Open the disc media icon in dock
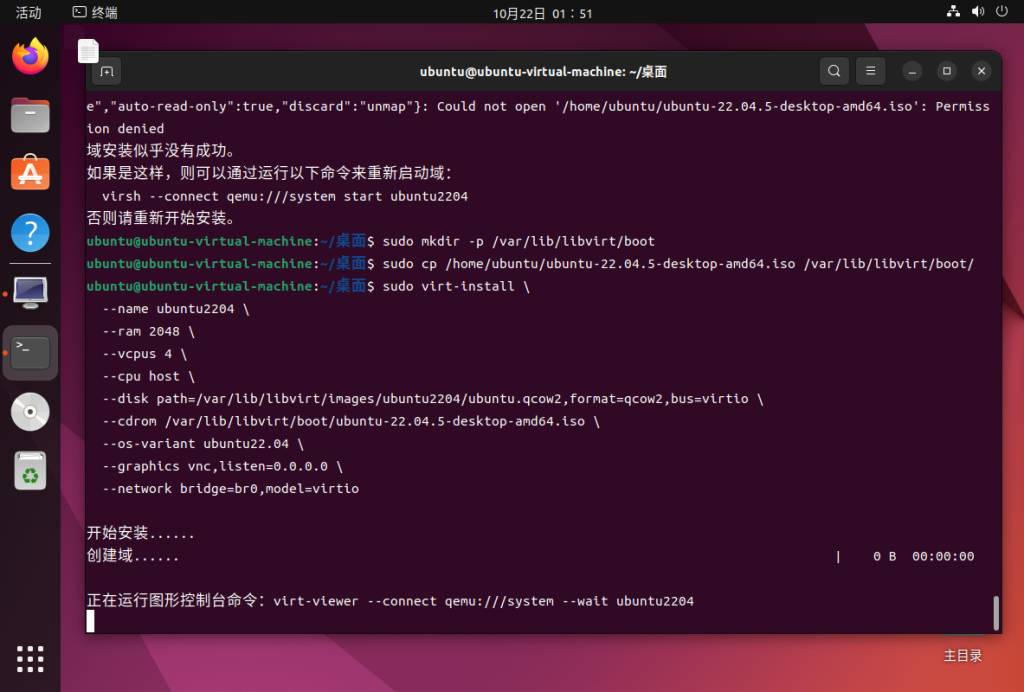The width and height of the screenshot is (1024, 692). pos(30,411)
